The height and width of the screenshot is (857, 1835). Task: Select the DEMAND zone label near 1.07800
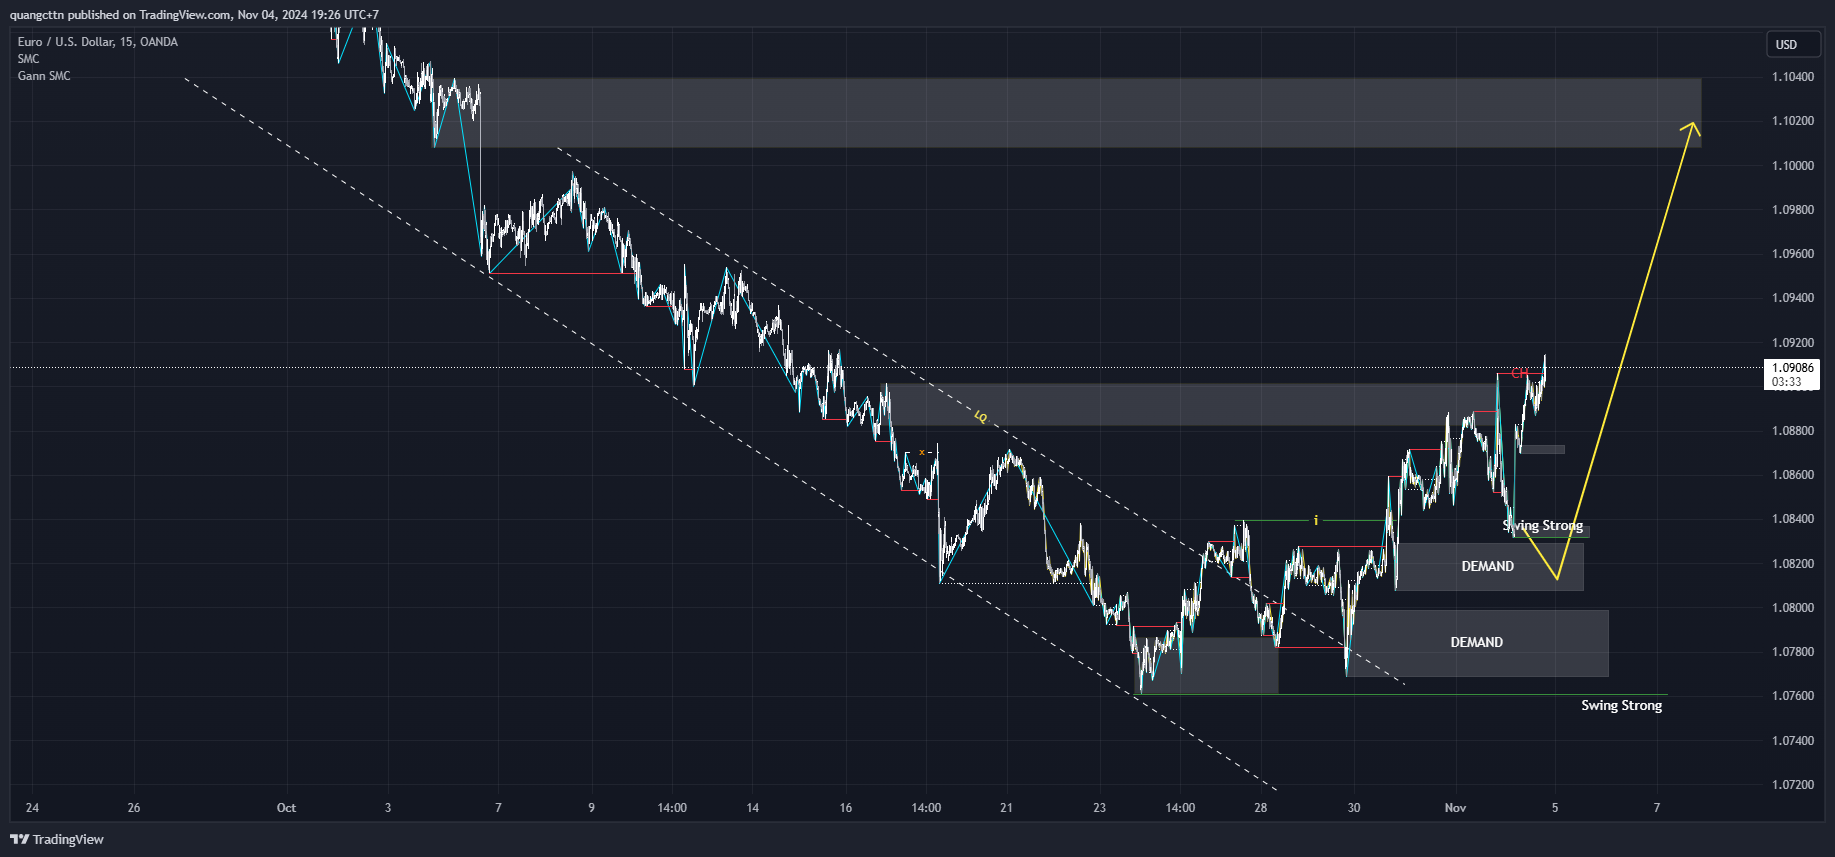(x=1477, y=643)
